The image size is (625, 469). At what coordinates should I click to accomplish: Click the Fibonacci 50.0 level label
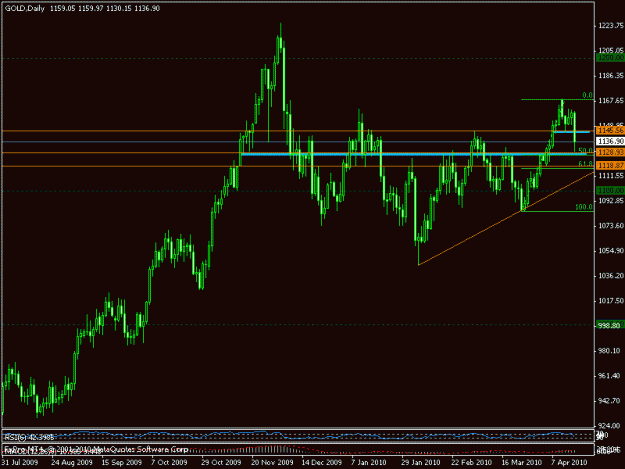(x=585, y=151)
